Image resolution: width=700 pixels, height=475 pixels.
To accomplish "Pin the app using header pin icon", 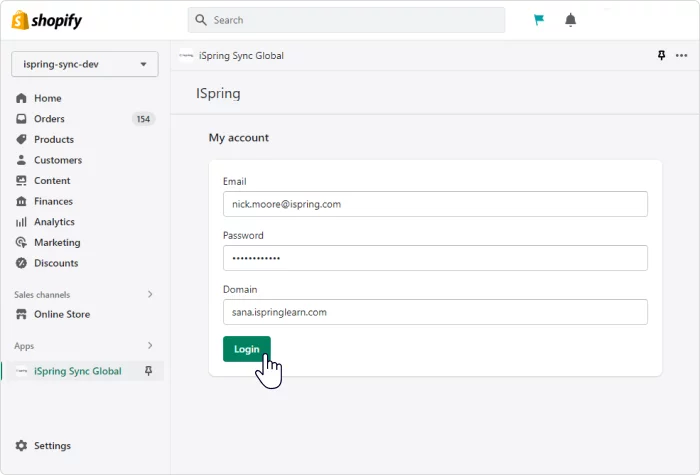I will coord(662,55).
